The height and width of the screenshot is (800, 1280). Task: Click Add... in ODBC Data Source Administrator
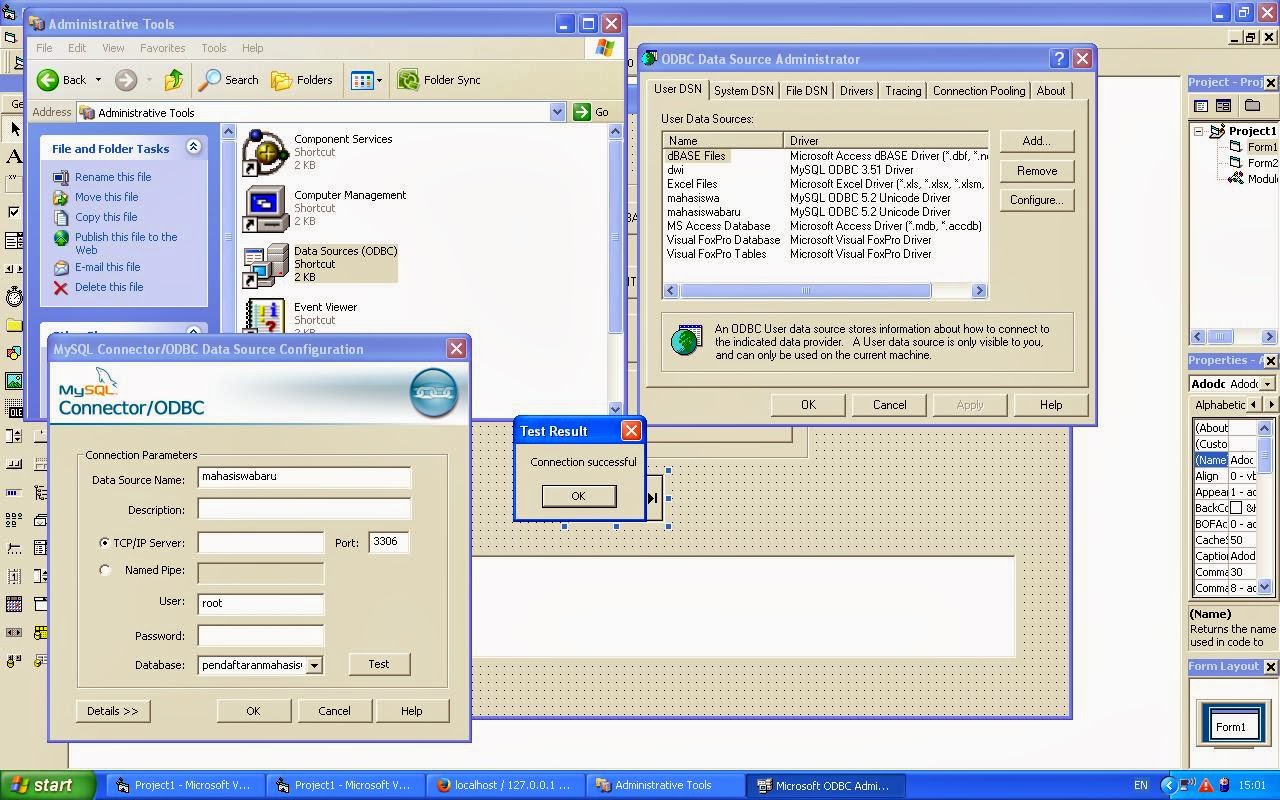pyautogui.click(x=1036, y=141)
